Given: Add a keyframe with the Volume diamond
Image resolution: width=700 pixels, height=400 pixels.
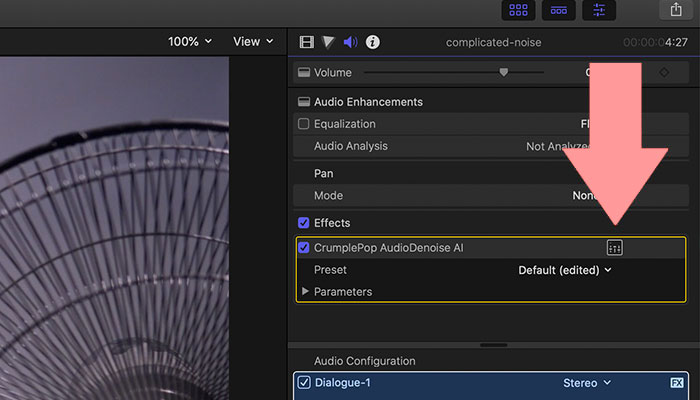Looking at the screenshot, I should [664, 72].
